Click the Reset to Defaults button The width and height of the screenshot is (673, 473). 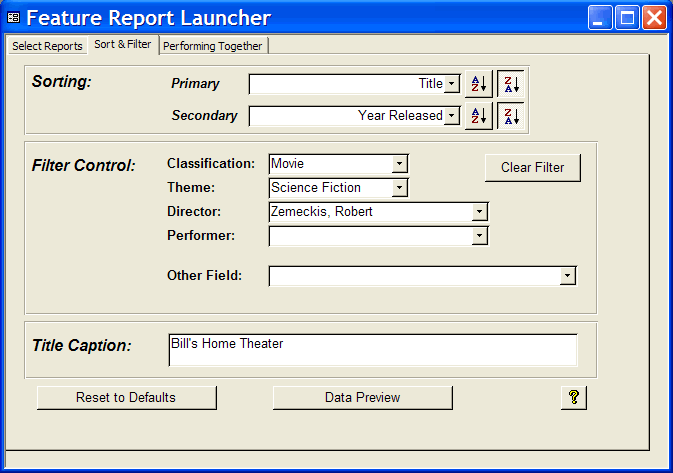coord(126,397)
